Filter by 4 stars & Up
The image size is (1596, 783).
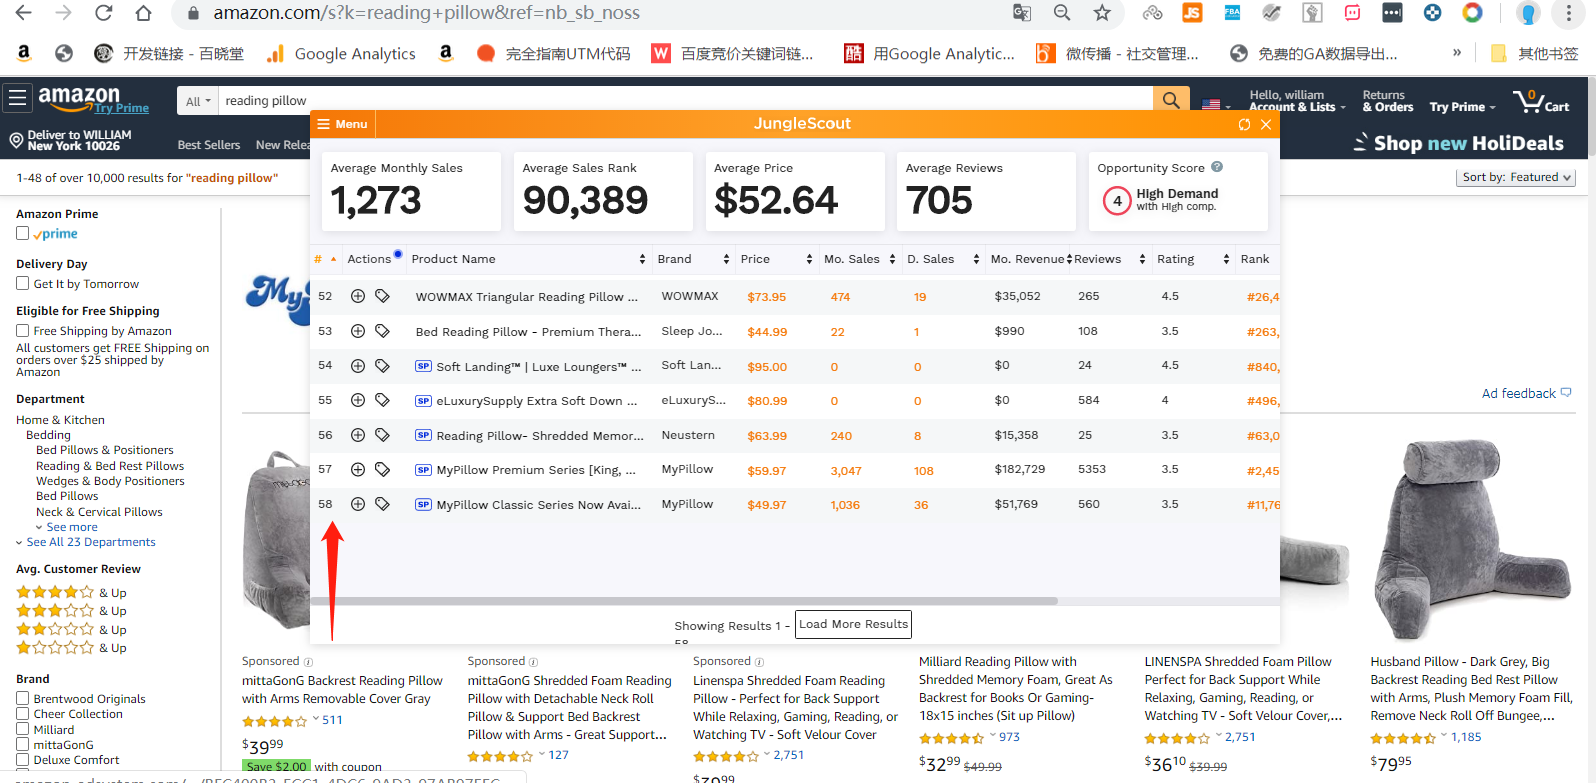pos(71,592)
